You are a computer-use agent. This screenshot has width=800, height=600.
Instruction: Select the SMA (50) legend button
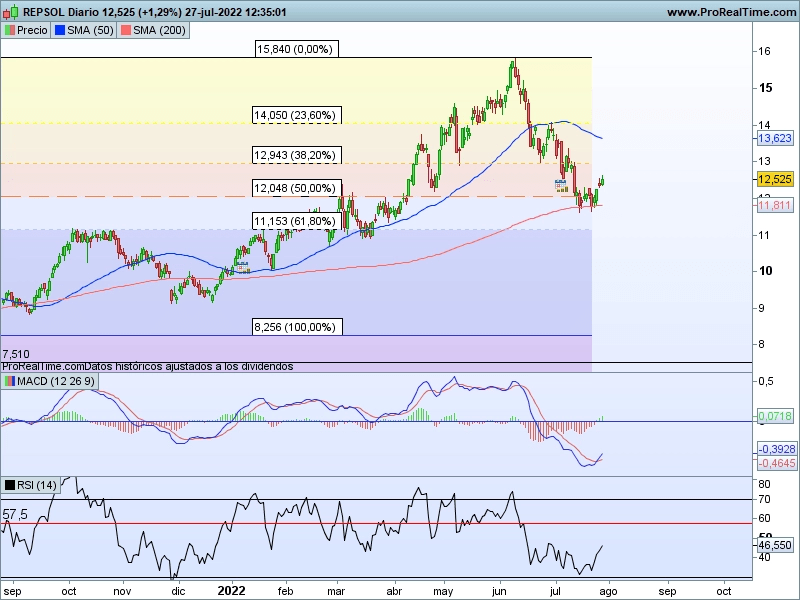[84, 30]
